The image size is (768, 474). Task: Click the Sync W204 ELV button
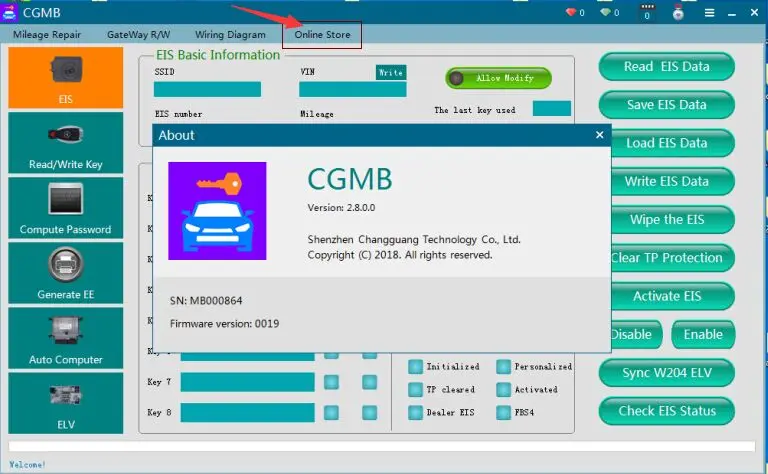(667, 373)
